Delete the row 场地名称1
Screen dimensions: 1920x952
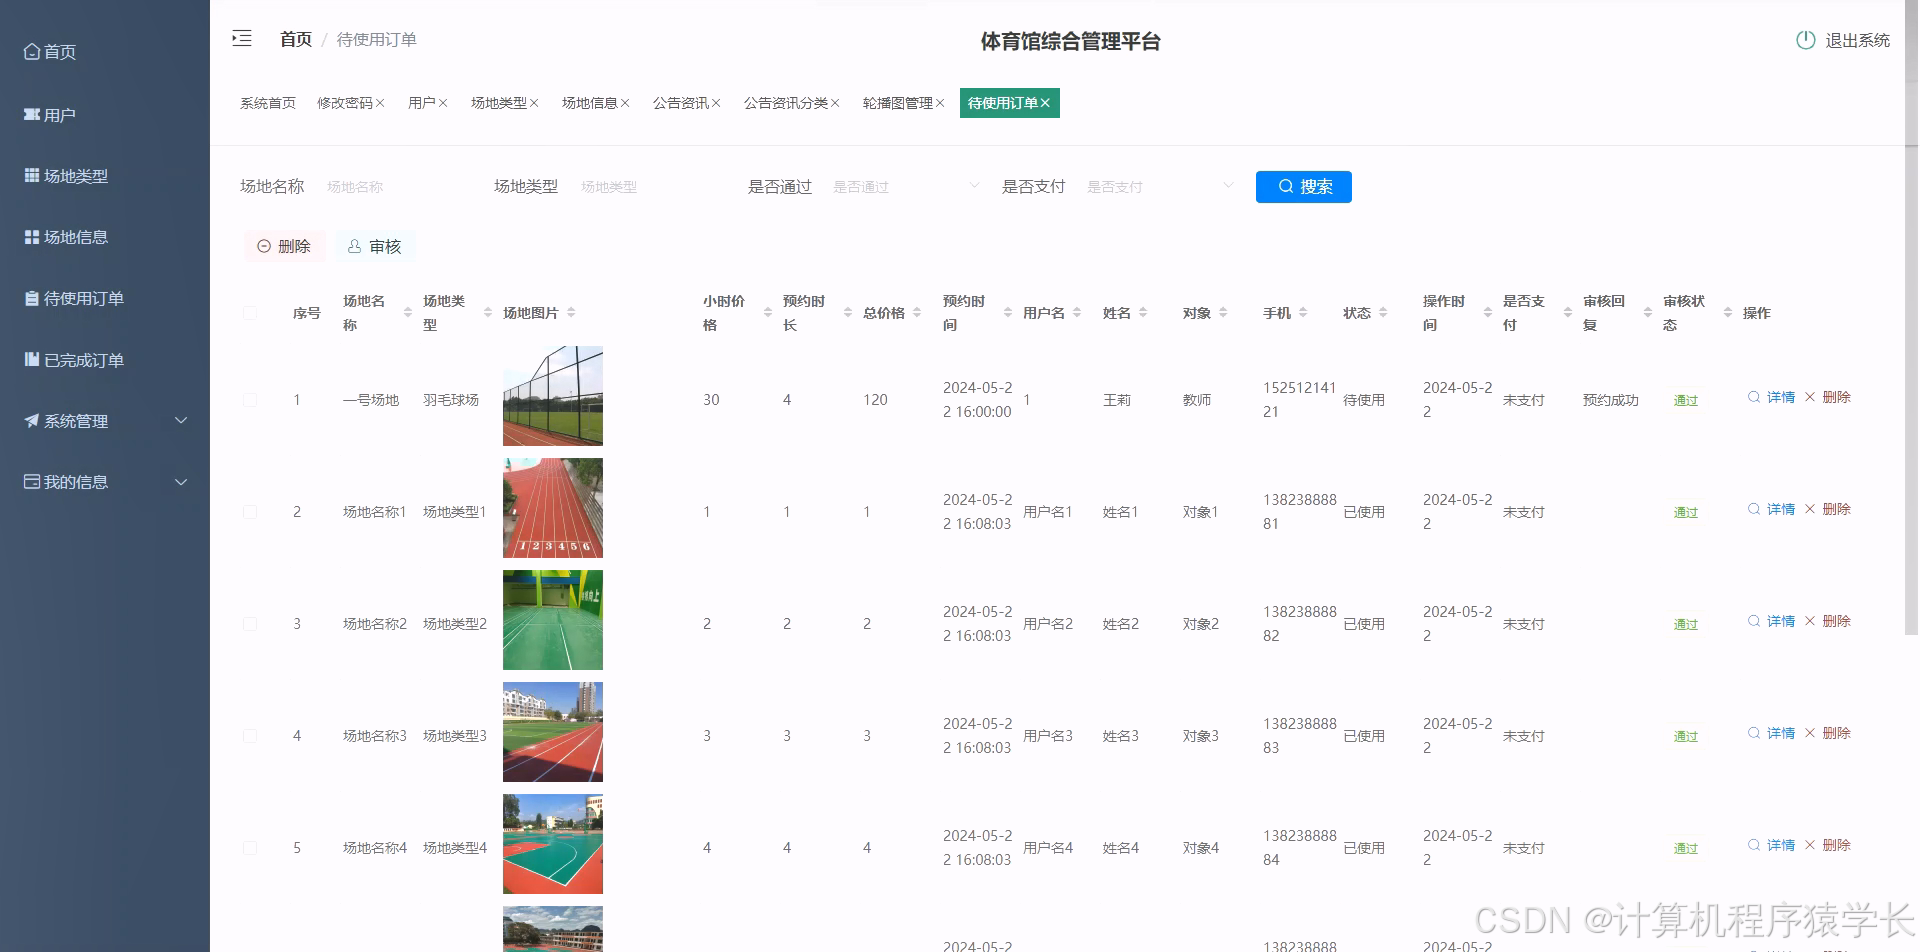(x=1827, y=509)
